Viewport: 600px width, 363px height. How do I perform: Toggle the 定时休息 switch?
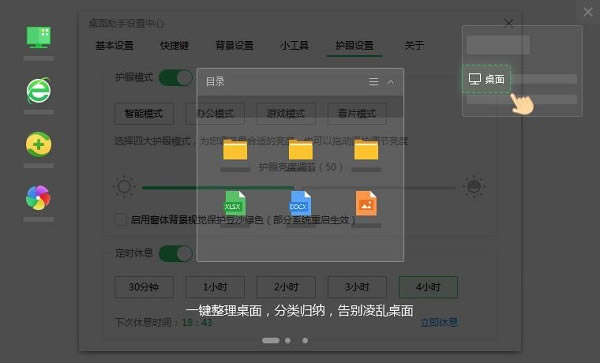point(176,254)
